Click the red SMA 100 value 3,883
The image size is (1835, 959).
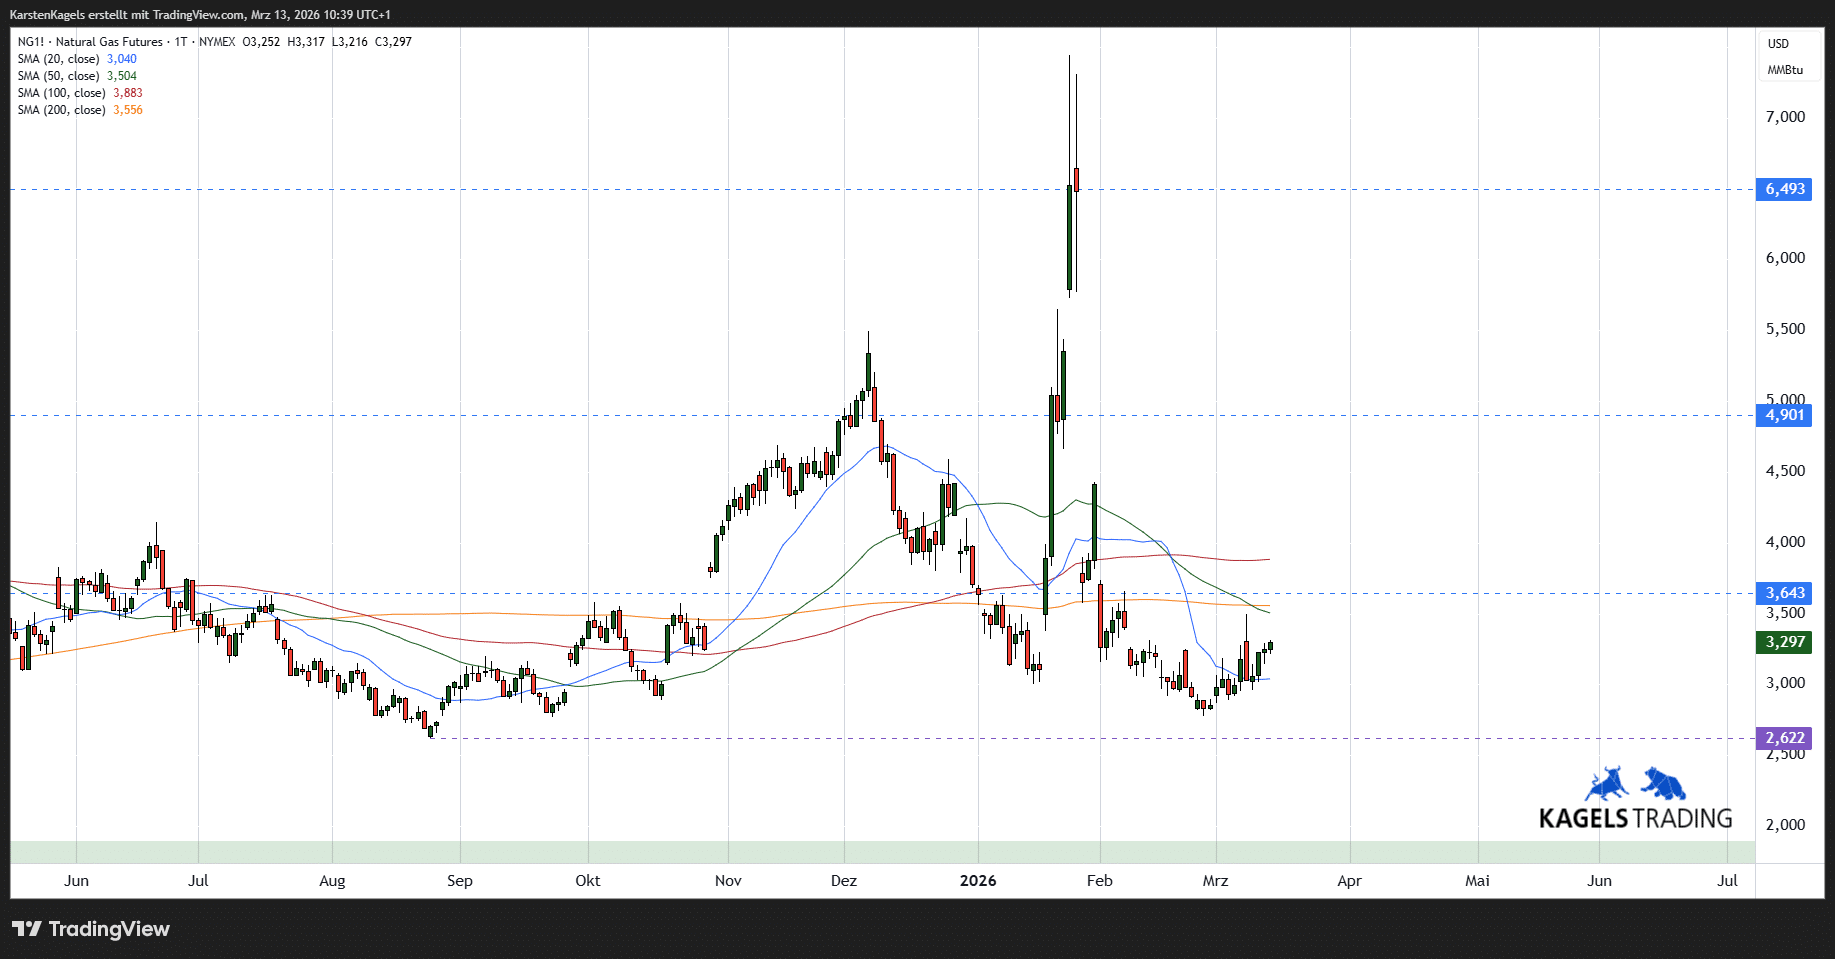click(127, 93)
